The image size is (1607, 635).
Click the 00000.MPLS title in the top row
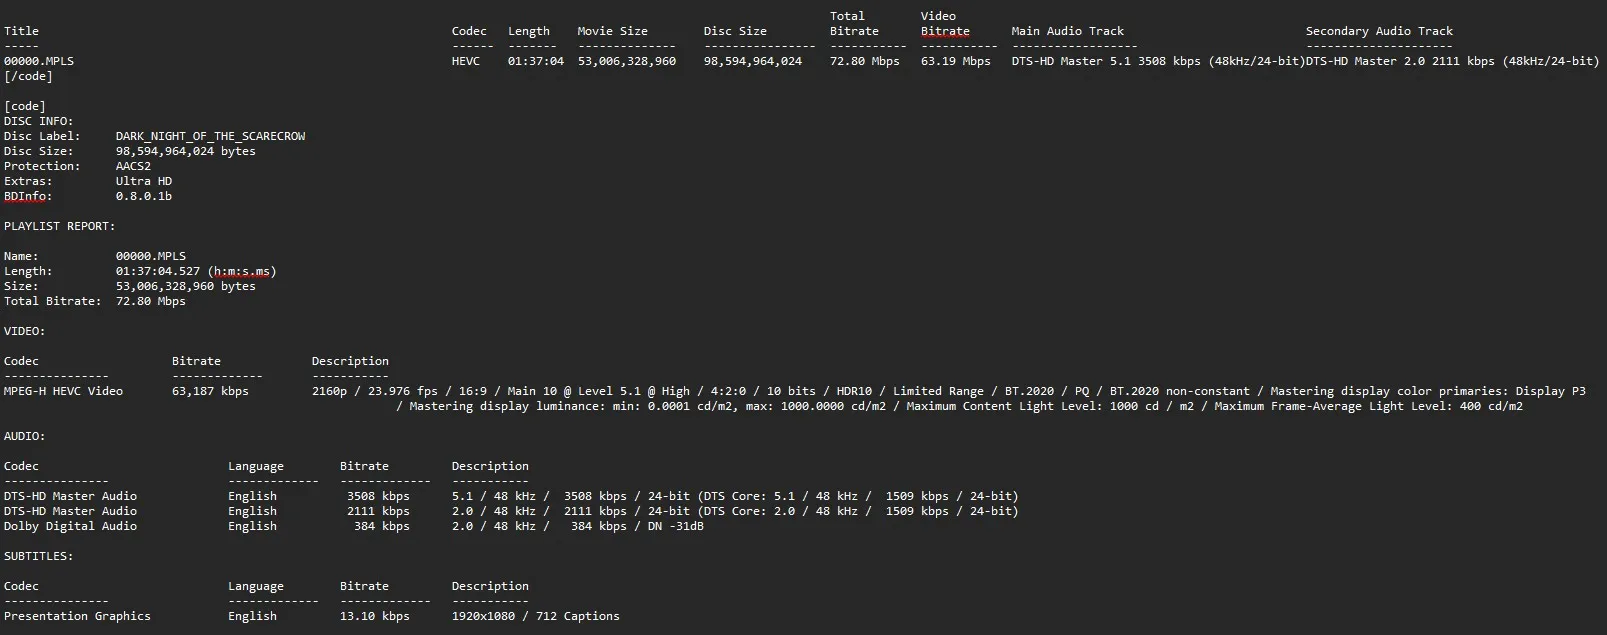pos(39,61)
